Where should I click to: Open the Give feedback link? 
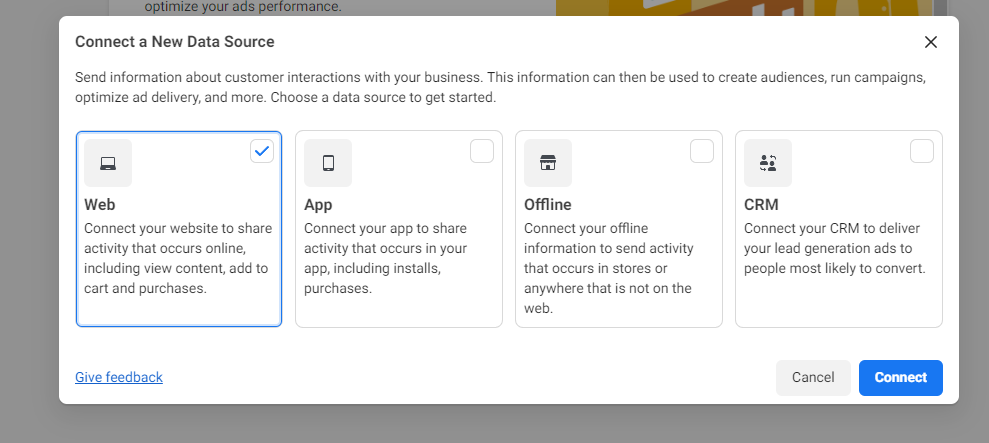(x=119, y=377)
